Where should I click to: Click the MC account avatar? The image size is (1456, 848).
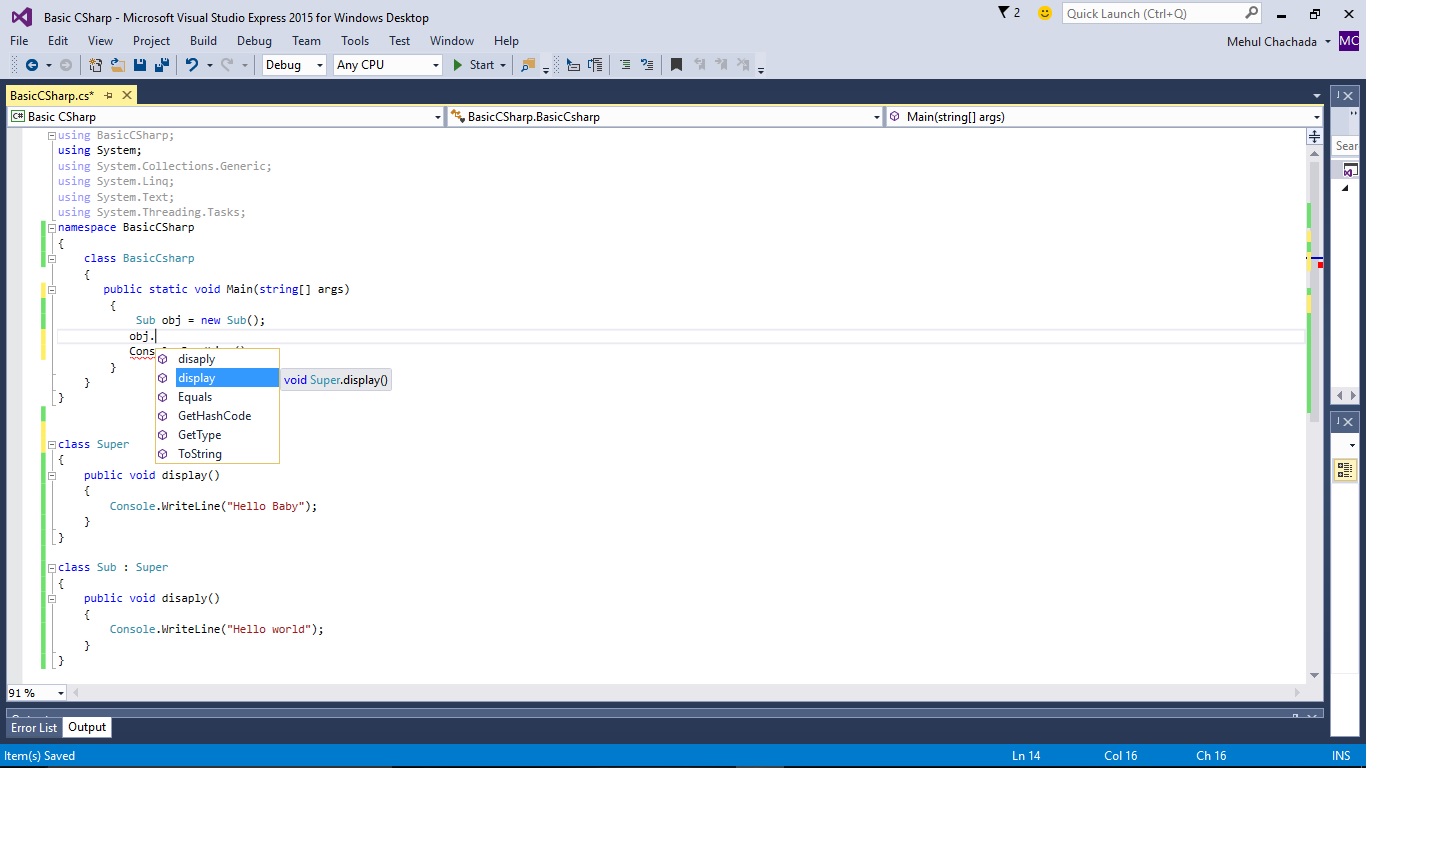coord(1349,41)
